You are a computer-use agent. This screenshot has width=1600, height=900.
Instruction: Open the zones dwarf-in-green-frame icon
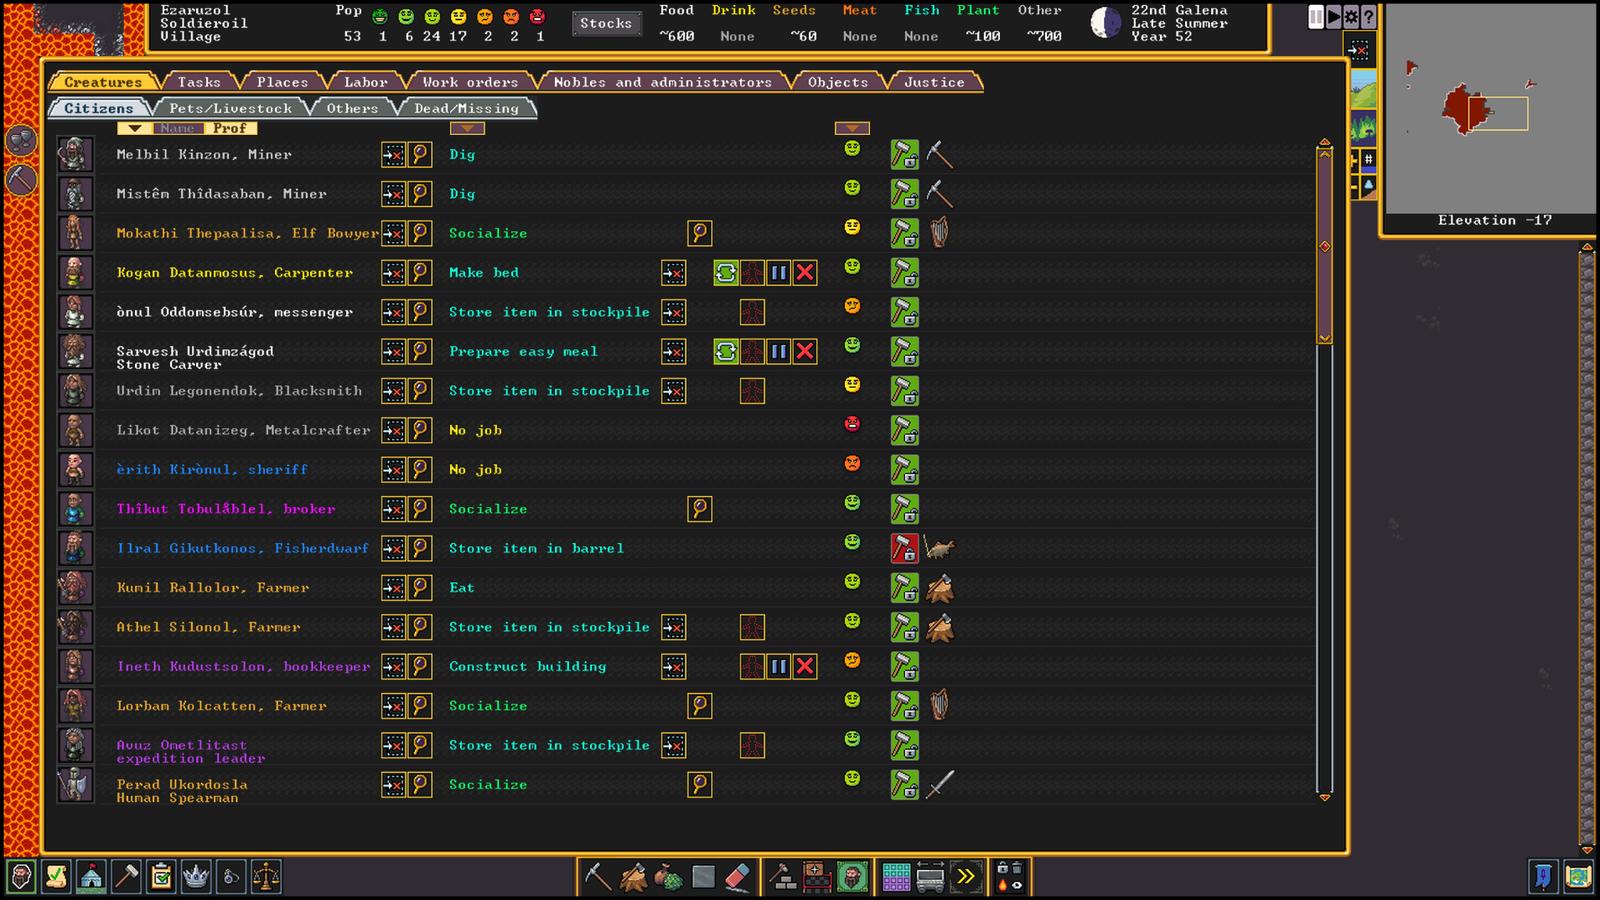pos(851,877)
